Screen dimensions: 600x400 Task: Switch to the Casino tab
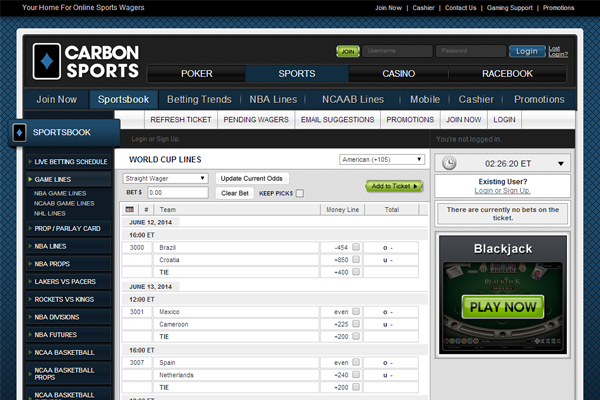[398, 73]
